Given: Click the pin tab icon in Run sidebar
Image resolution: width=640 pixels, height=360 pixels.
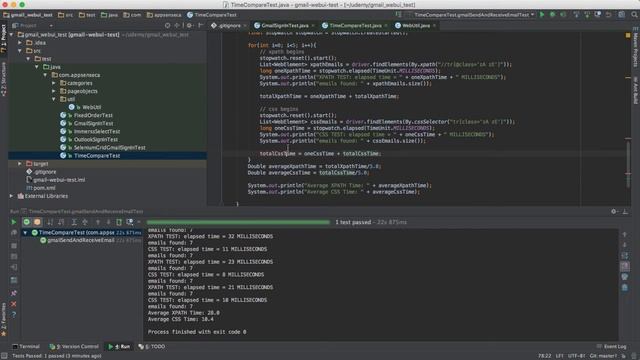Looking at the screenshot, I should point(13,293).
